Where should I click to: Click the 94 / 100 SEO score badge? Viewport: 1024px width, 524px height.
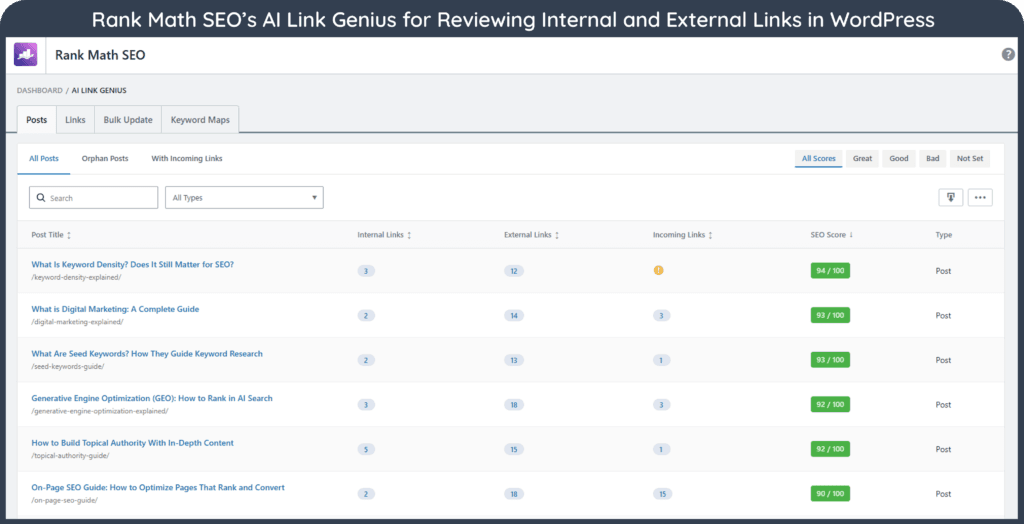[830, 270]
